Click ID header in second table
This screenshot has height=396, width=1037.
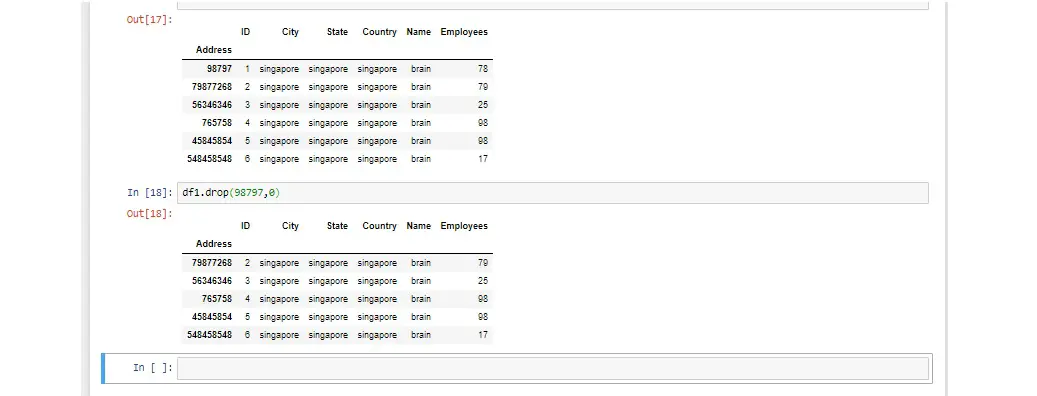tap(245, 226)
